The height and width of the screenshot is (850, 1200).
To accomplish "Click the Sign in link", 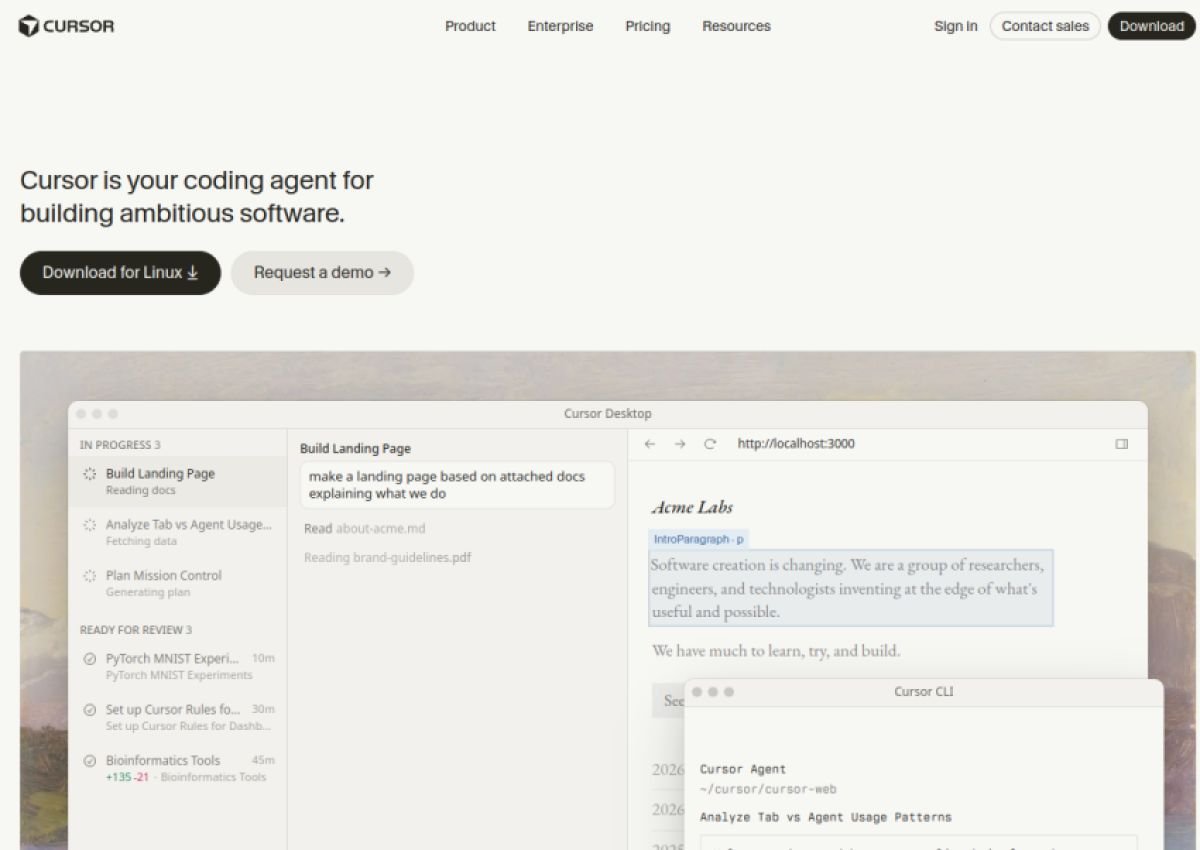I will 956,26.
